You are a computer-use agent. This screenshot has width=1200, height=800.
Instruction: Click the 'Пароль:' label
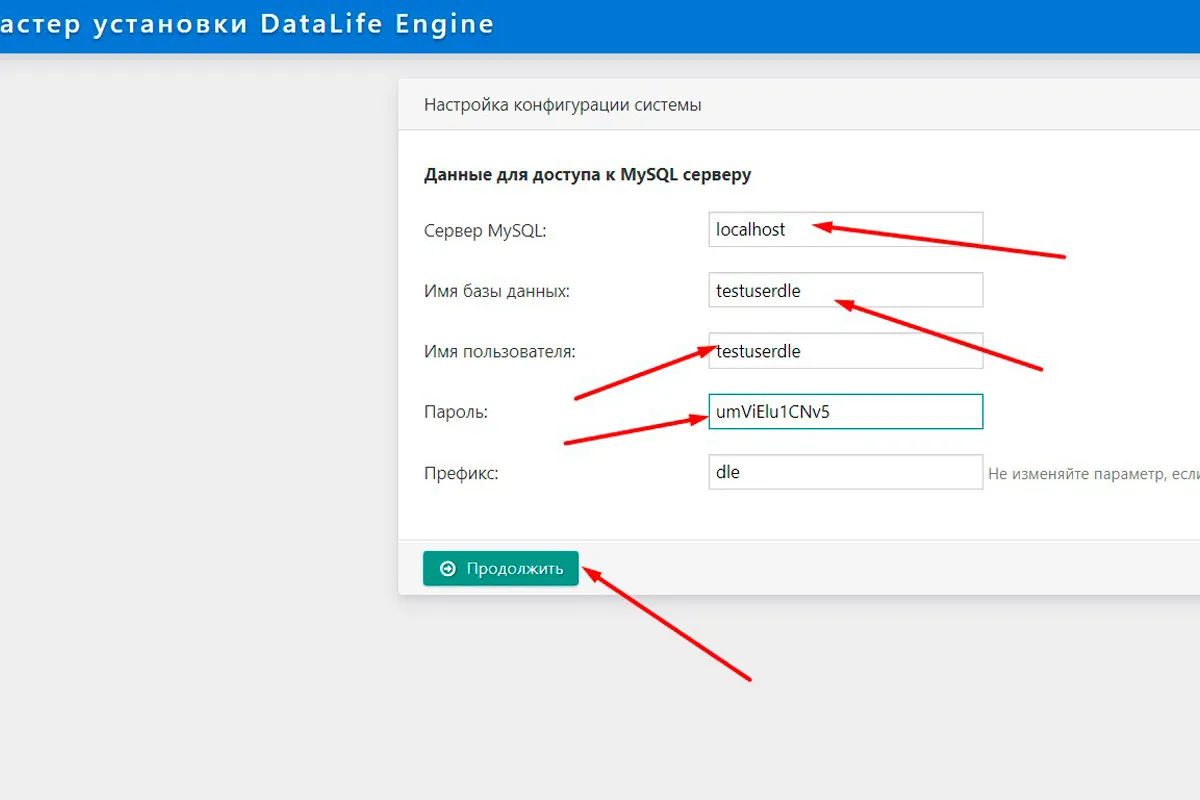tap(456, 412)
